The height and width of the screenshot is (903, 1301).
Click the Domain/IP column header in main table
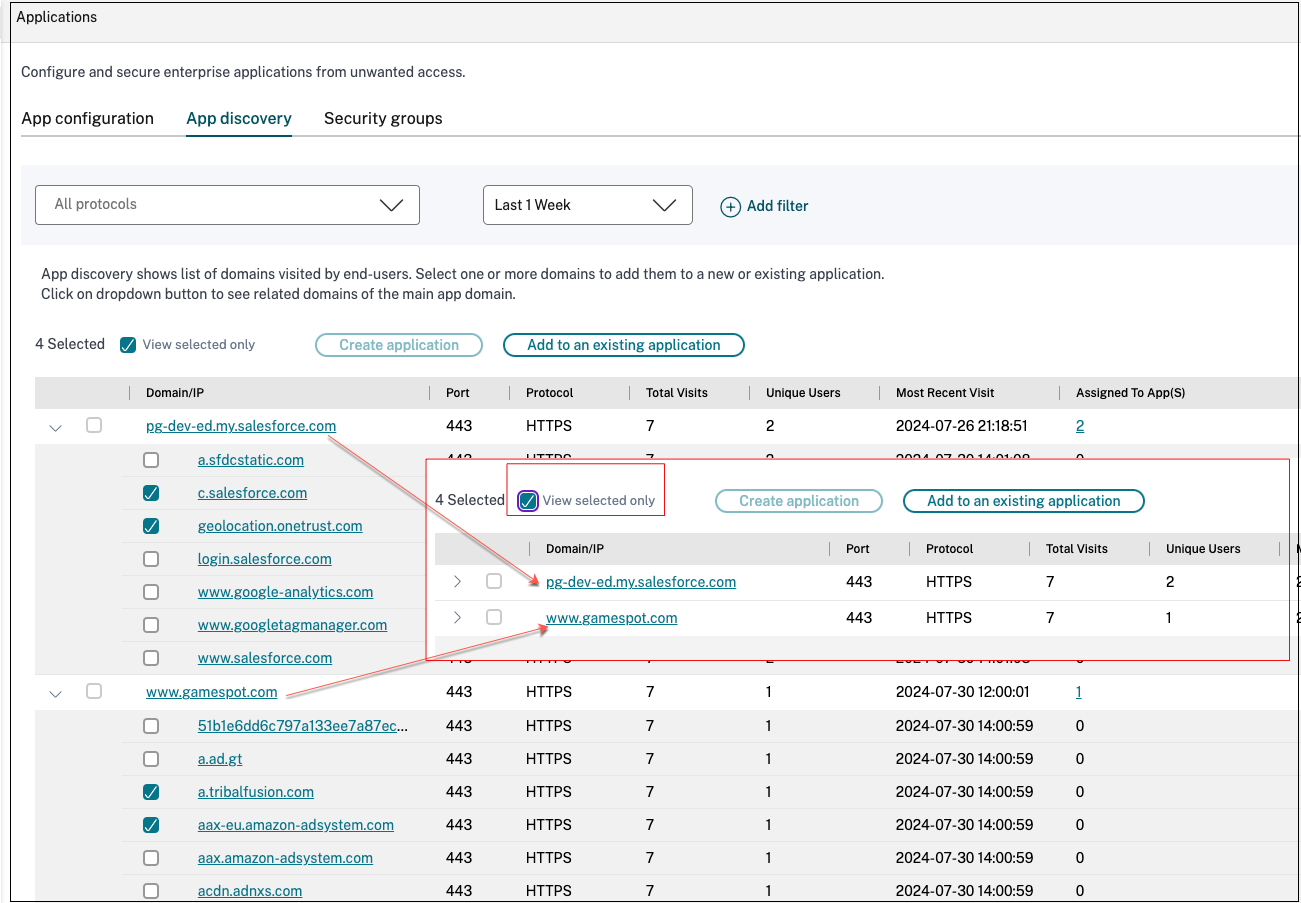click(x=175, y=393)
